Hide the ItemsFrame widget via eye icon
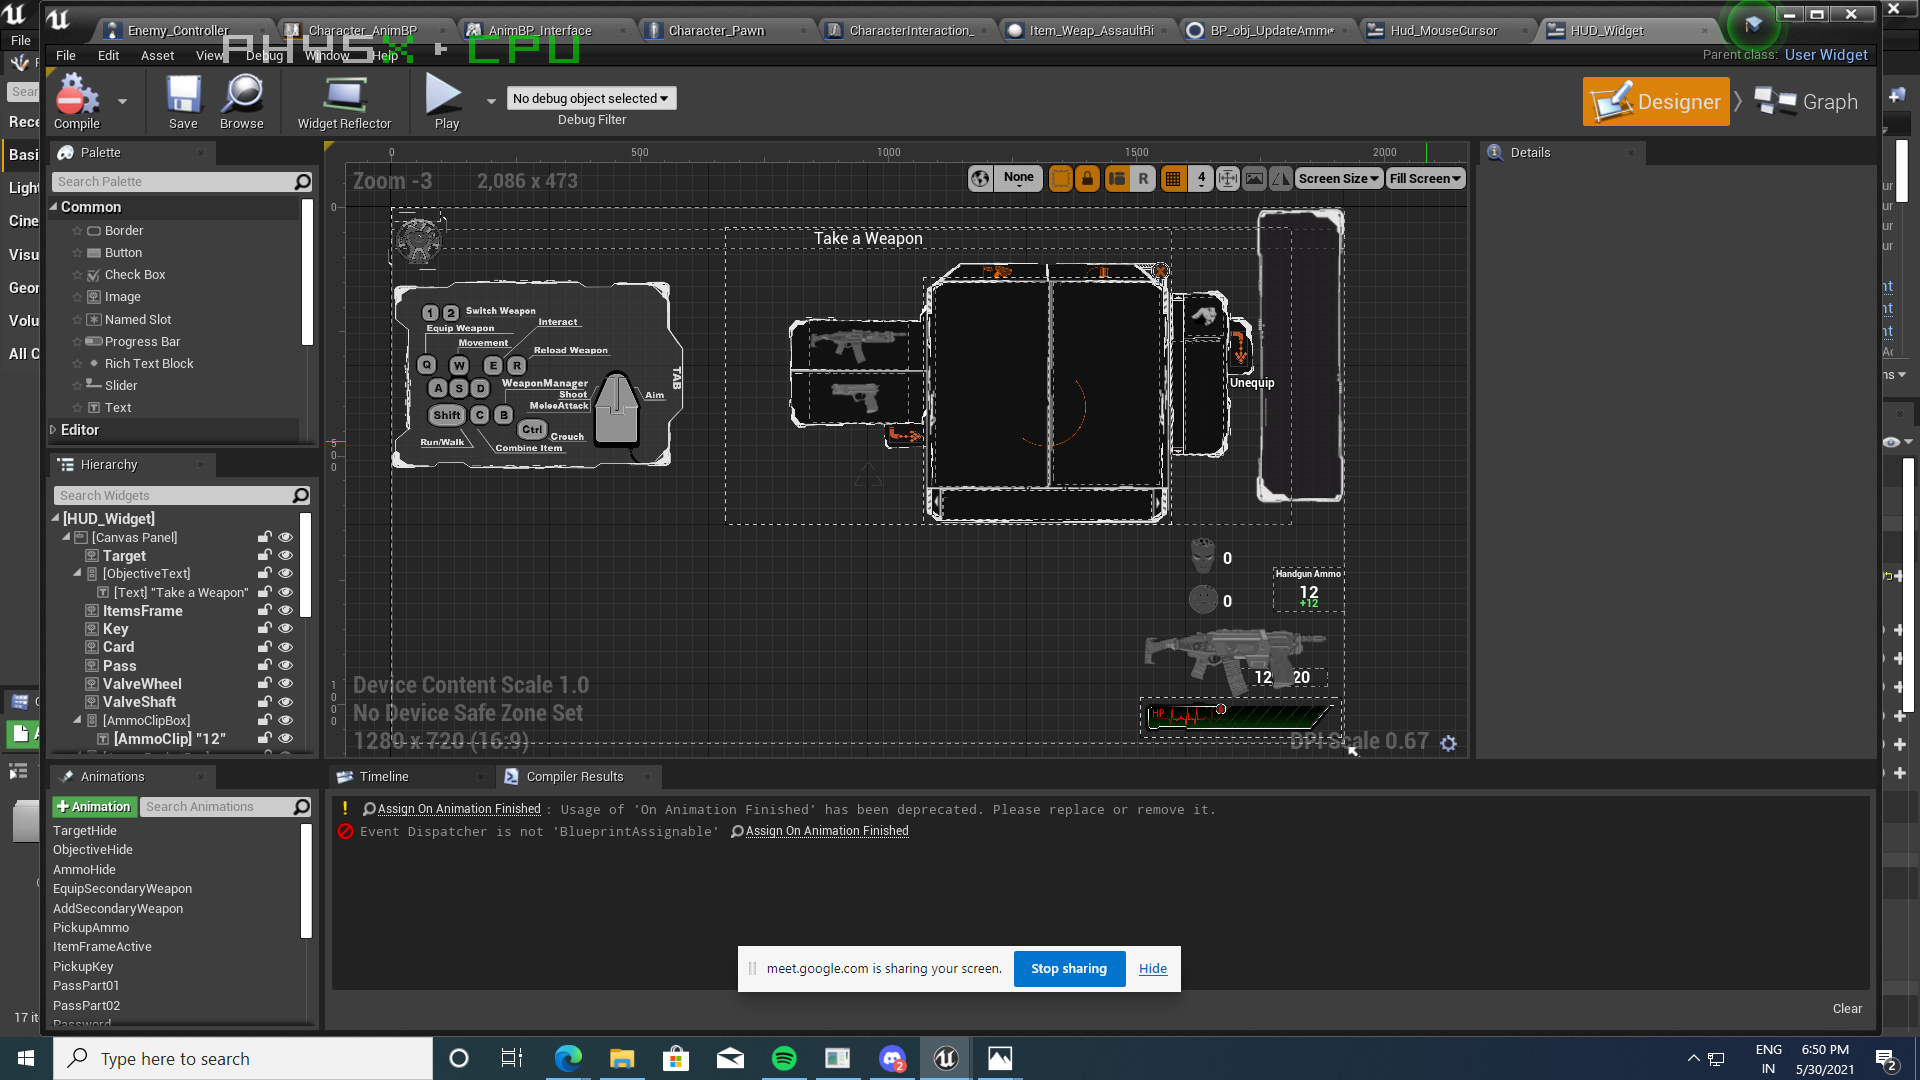The image size is (1920, 1080). point(285,610)
